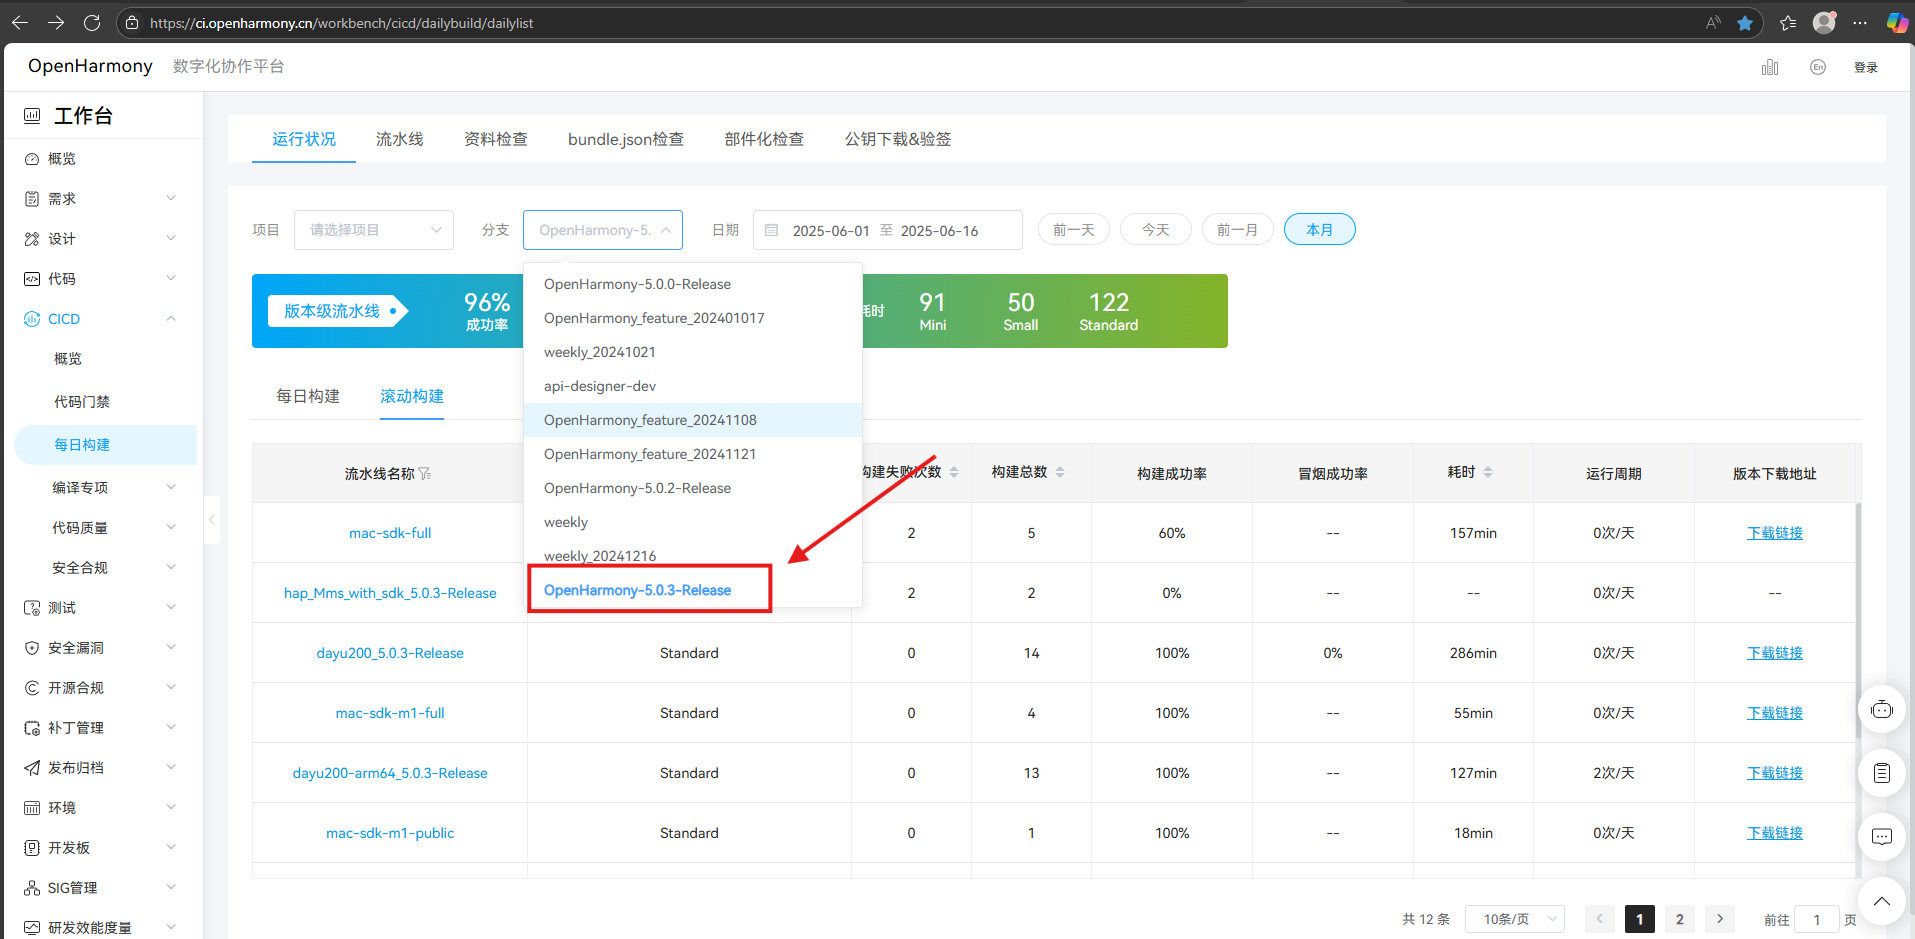Click the browser favorites star icon

(x=1745, y=23)
